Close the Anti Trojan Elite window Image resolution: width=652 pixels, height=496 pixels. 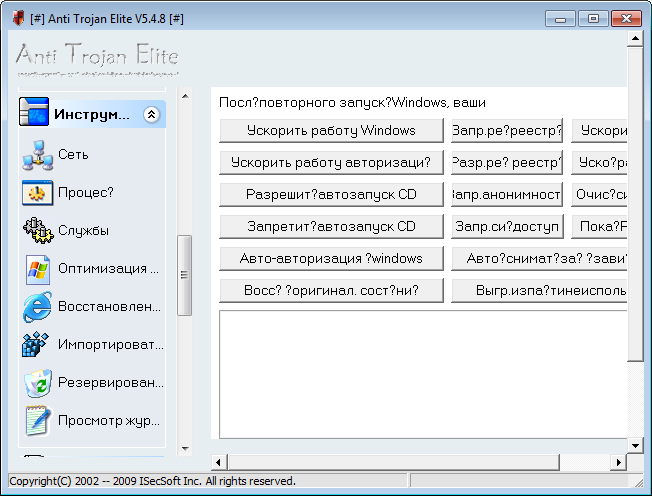point(626,19)
